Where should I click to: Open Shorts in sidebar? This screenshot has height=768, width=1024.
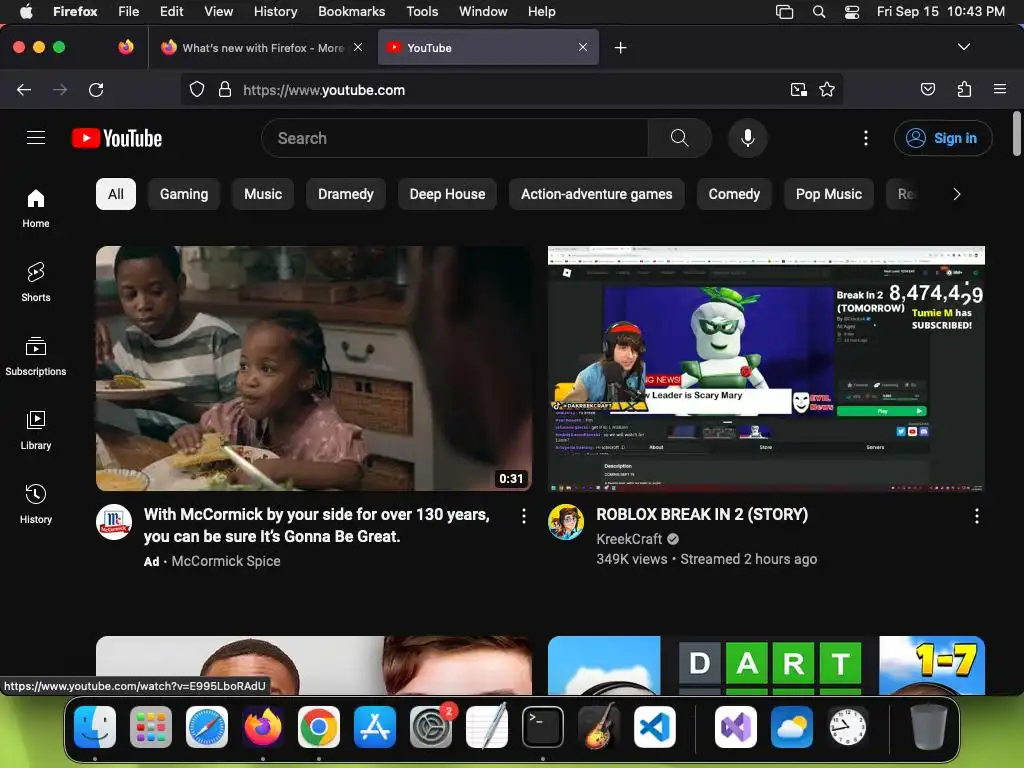36,282
